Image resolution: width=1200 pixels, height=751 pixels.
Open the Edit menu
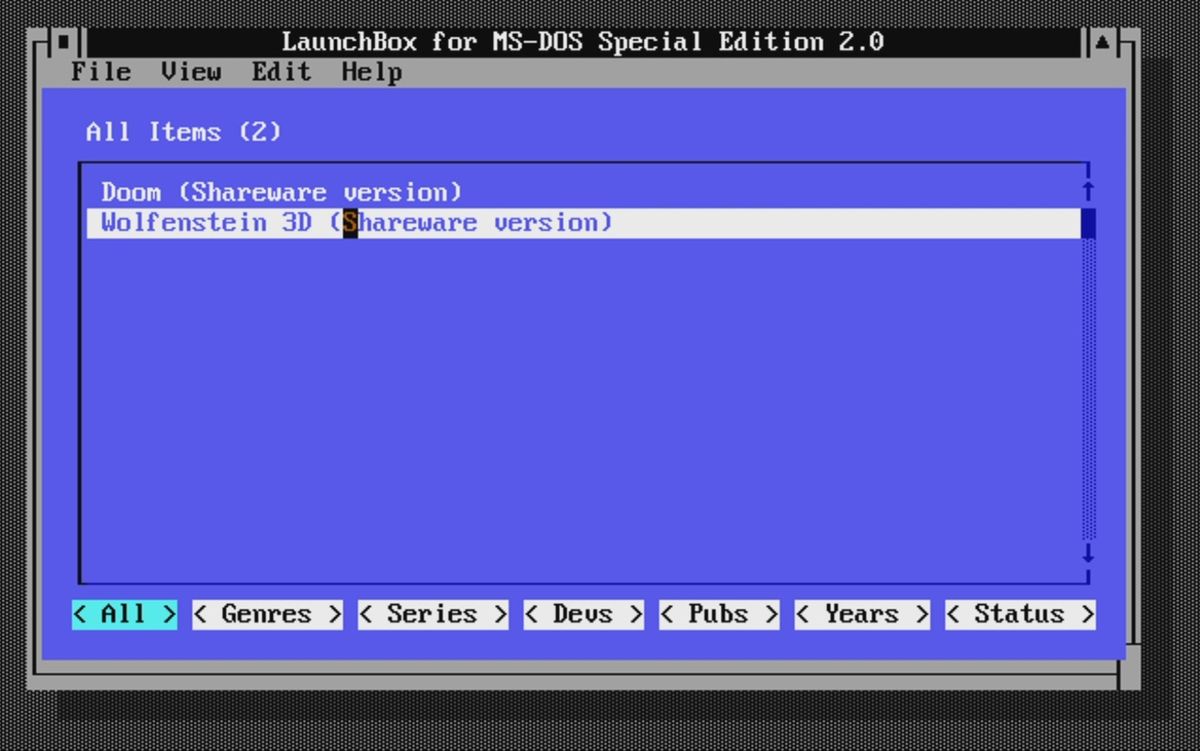281,72
